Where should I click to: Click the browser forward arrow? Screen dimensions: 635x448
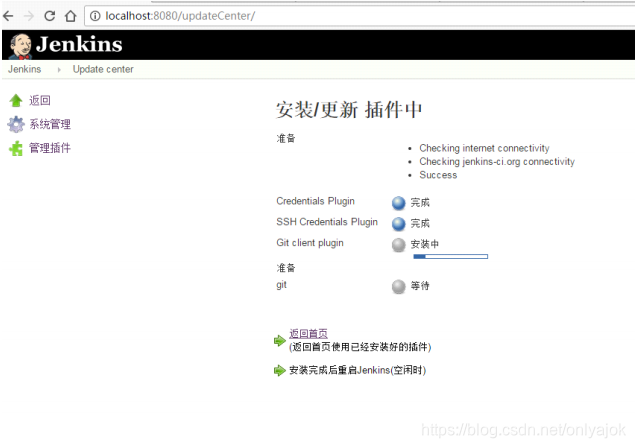pyautogui.click(x=29, y=16)
